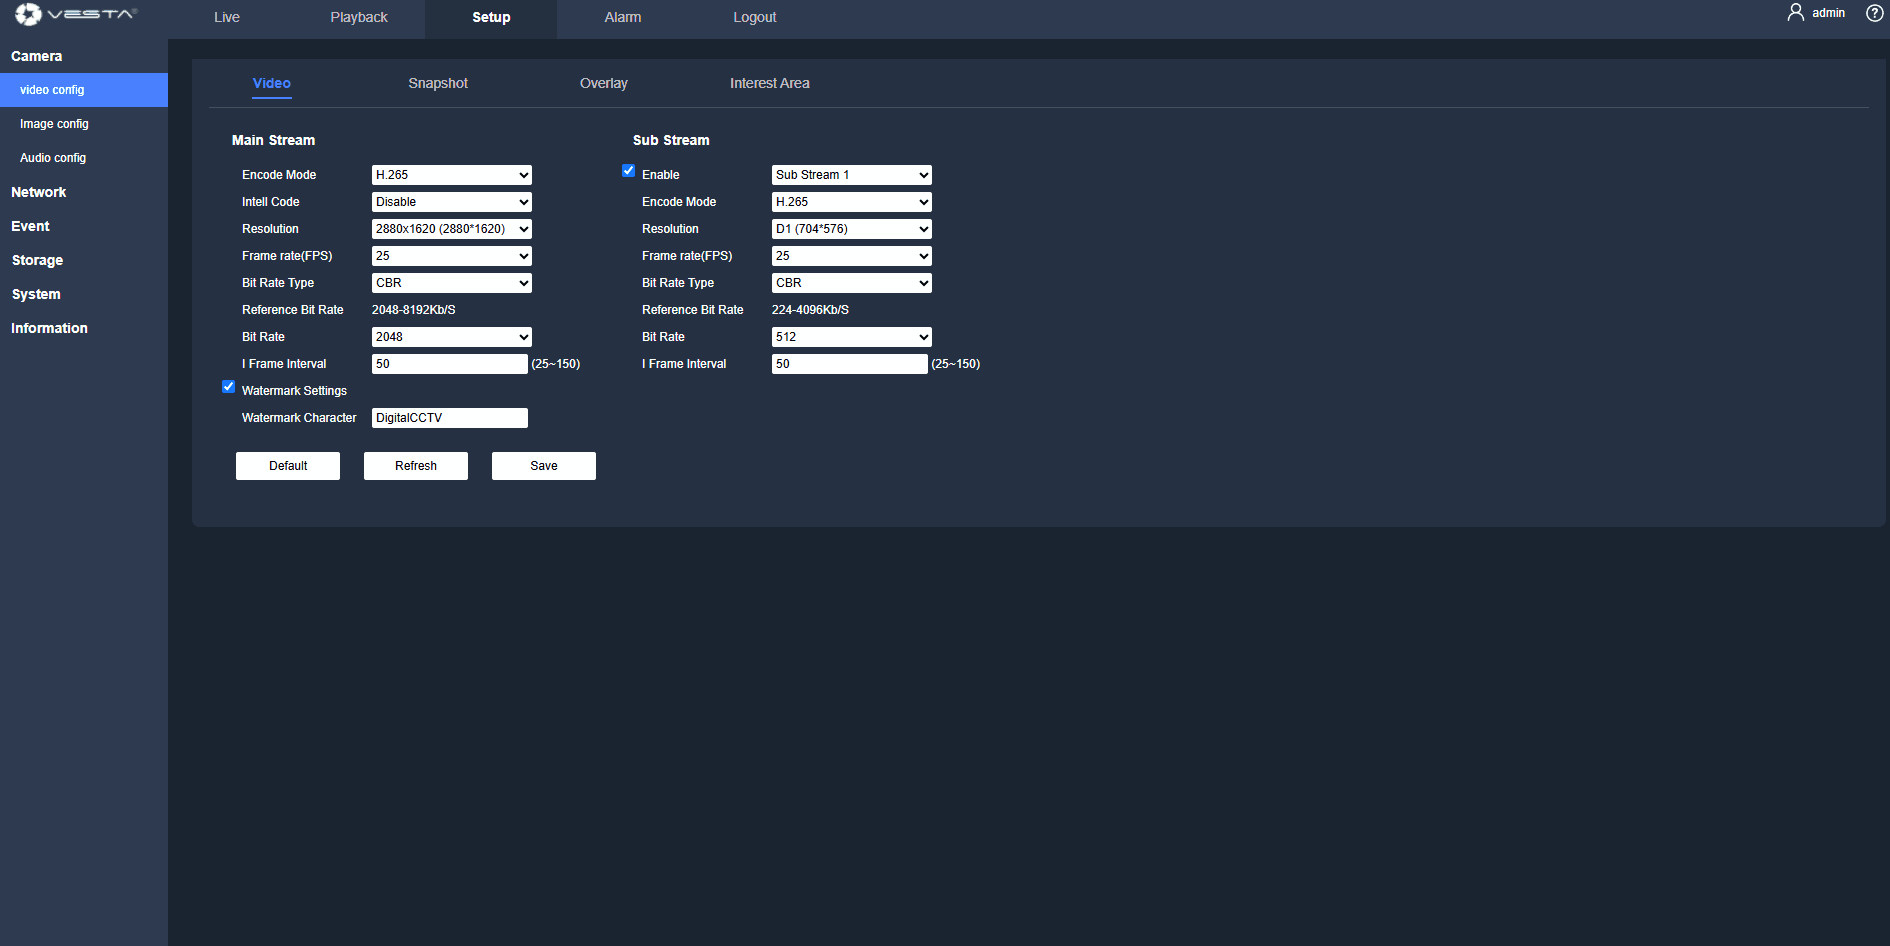The width and height of the screenshot is (1890, 946).
Task: Focus the Main Stream I Frame Interval field
Action: 449,364
